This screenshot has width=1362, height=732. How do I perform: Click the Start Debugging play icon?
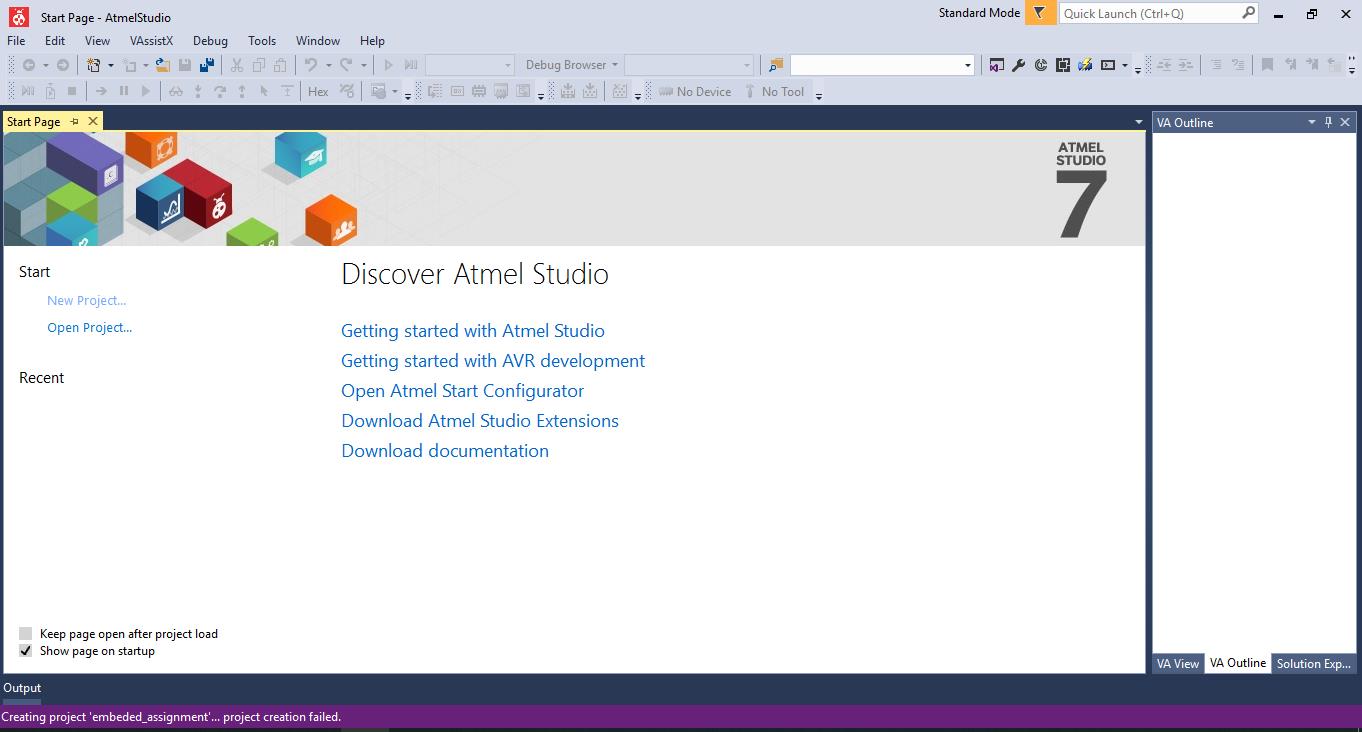coord(388,65)
